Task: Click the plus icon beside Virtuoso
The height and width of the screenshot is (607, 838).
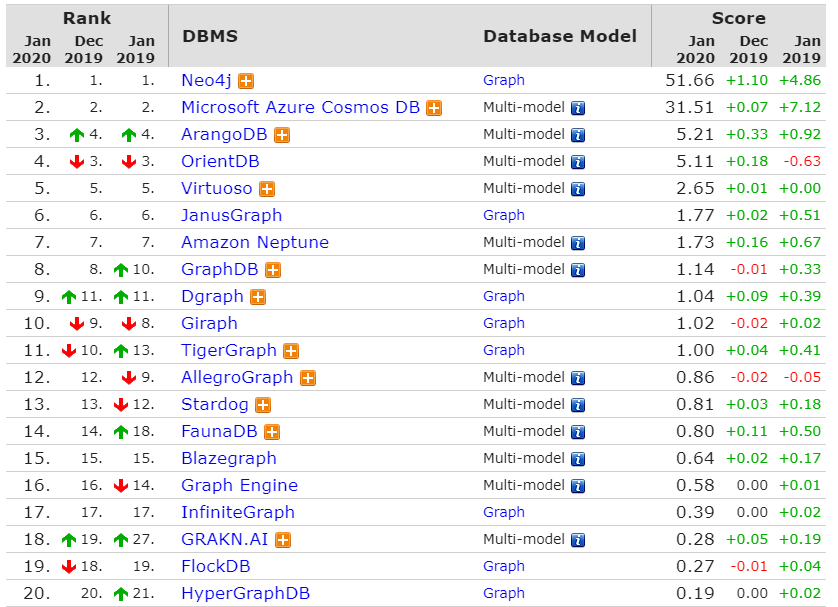Action: coord(267,189)
